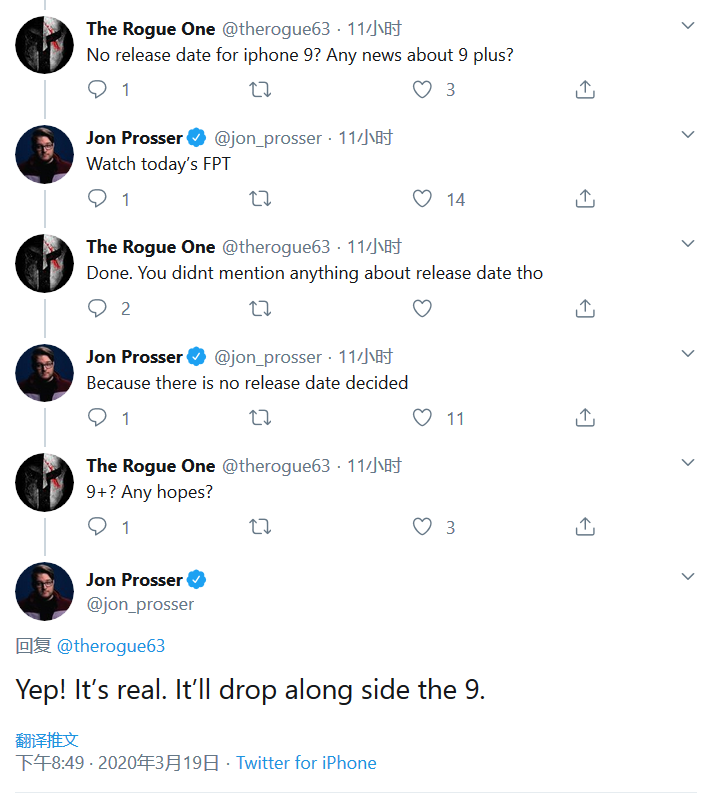Retweet the "9+? Any hopes?" tweet
This screenshot has width=712, height=794.
260,527
